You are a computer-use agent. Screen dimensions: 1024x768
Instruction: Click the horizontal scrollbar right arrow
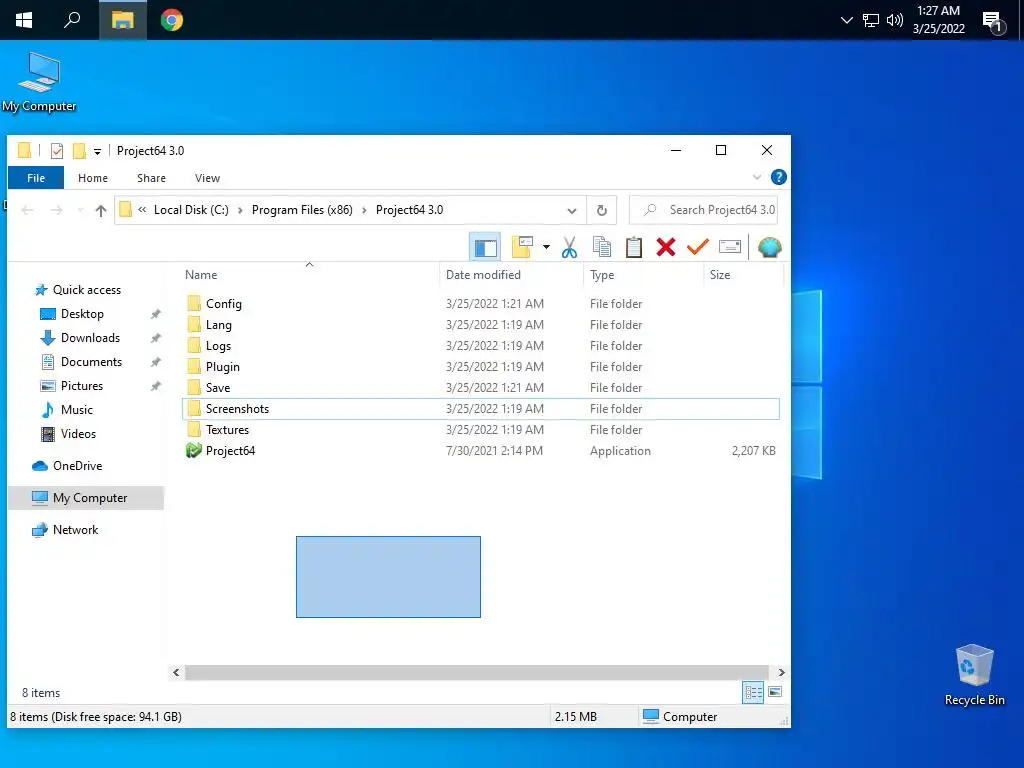781,672
